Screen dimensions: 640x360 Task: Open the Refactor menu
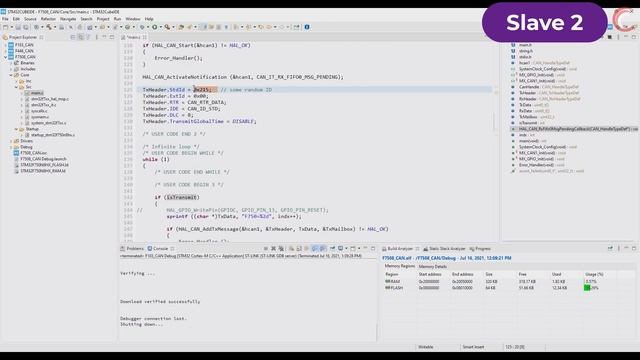point(48,19)
